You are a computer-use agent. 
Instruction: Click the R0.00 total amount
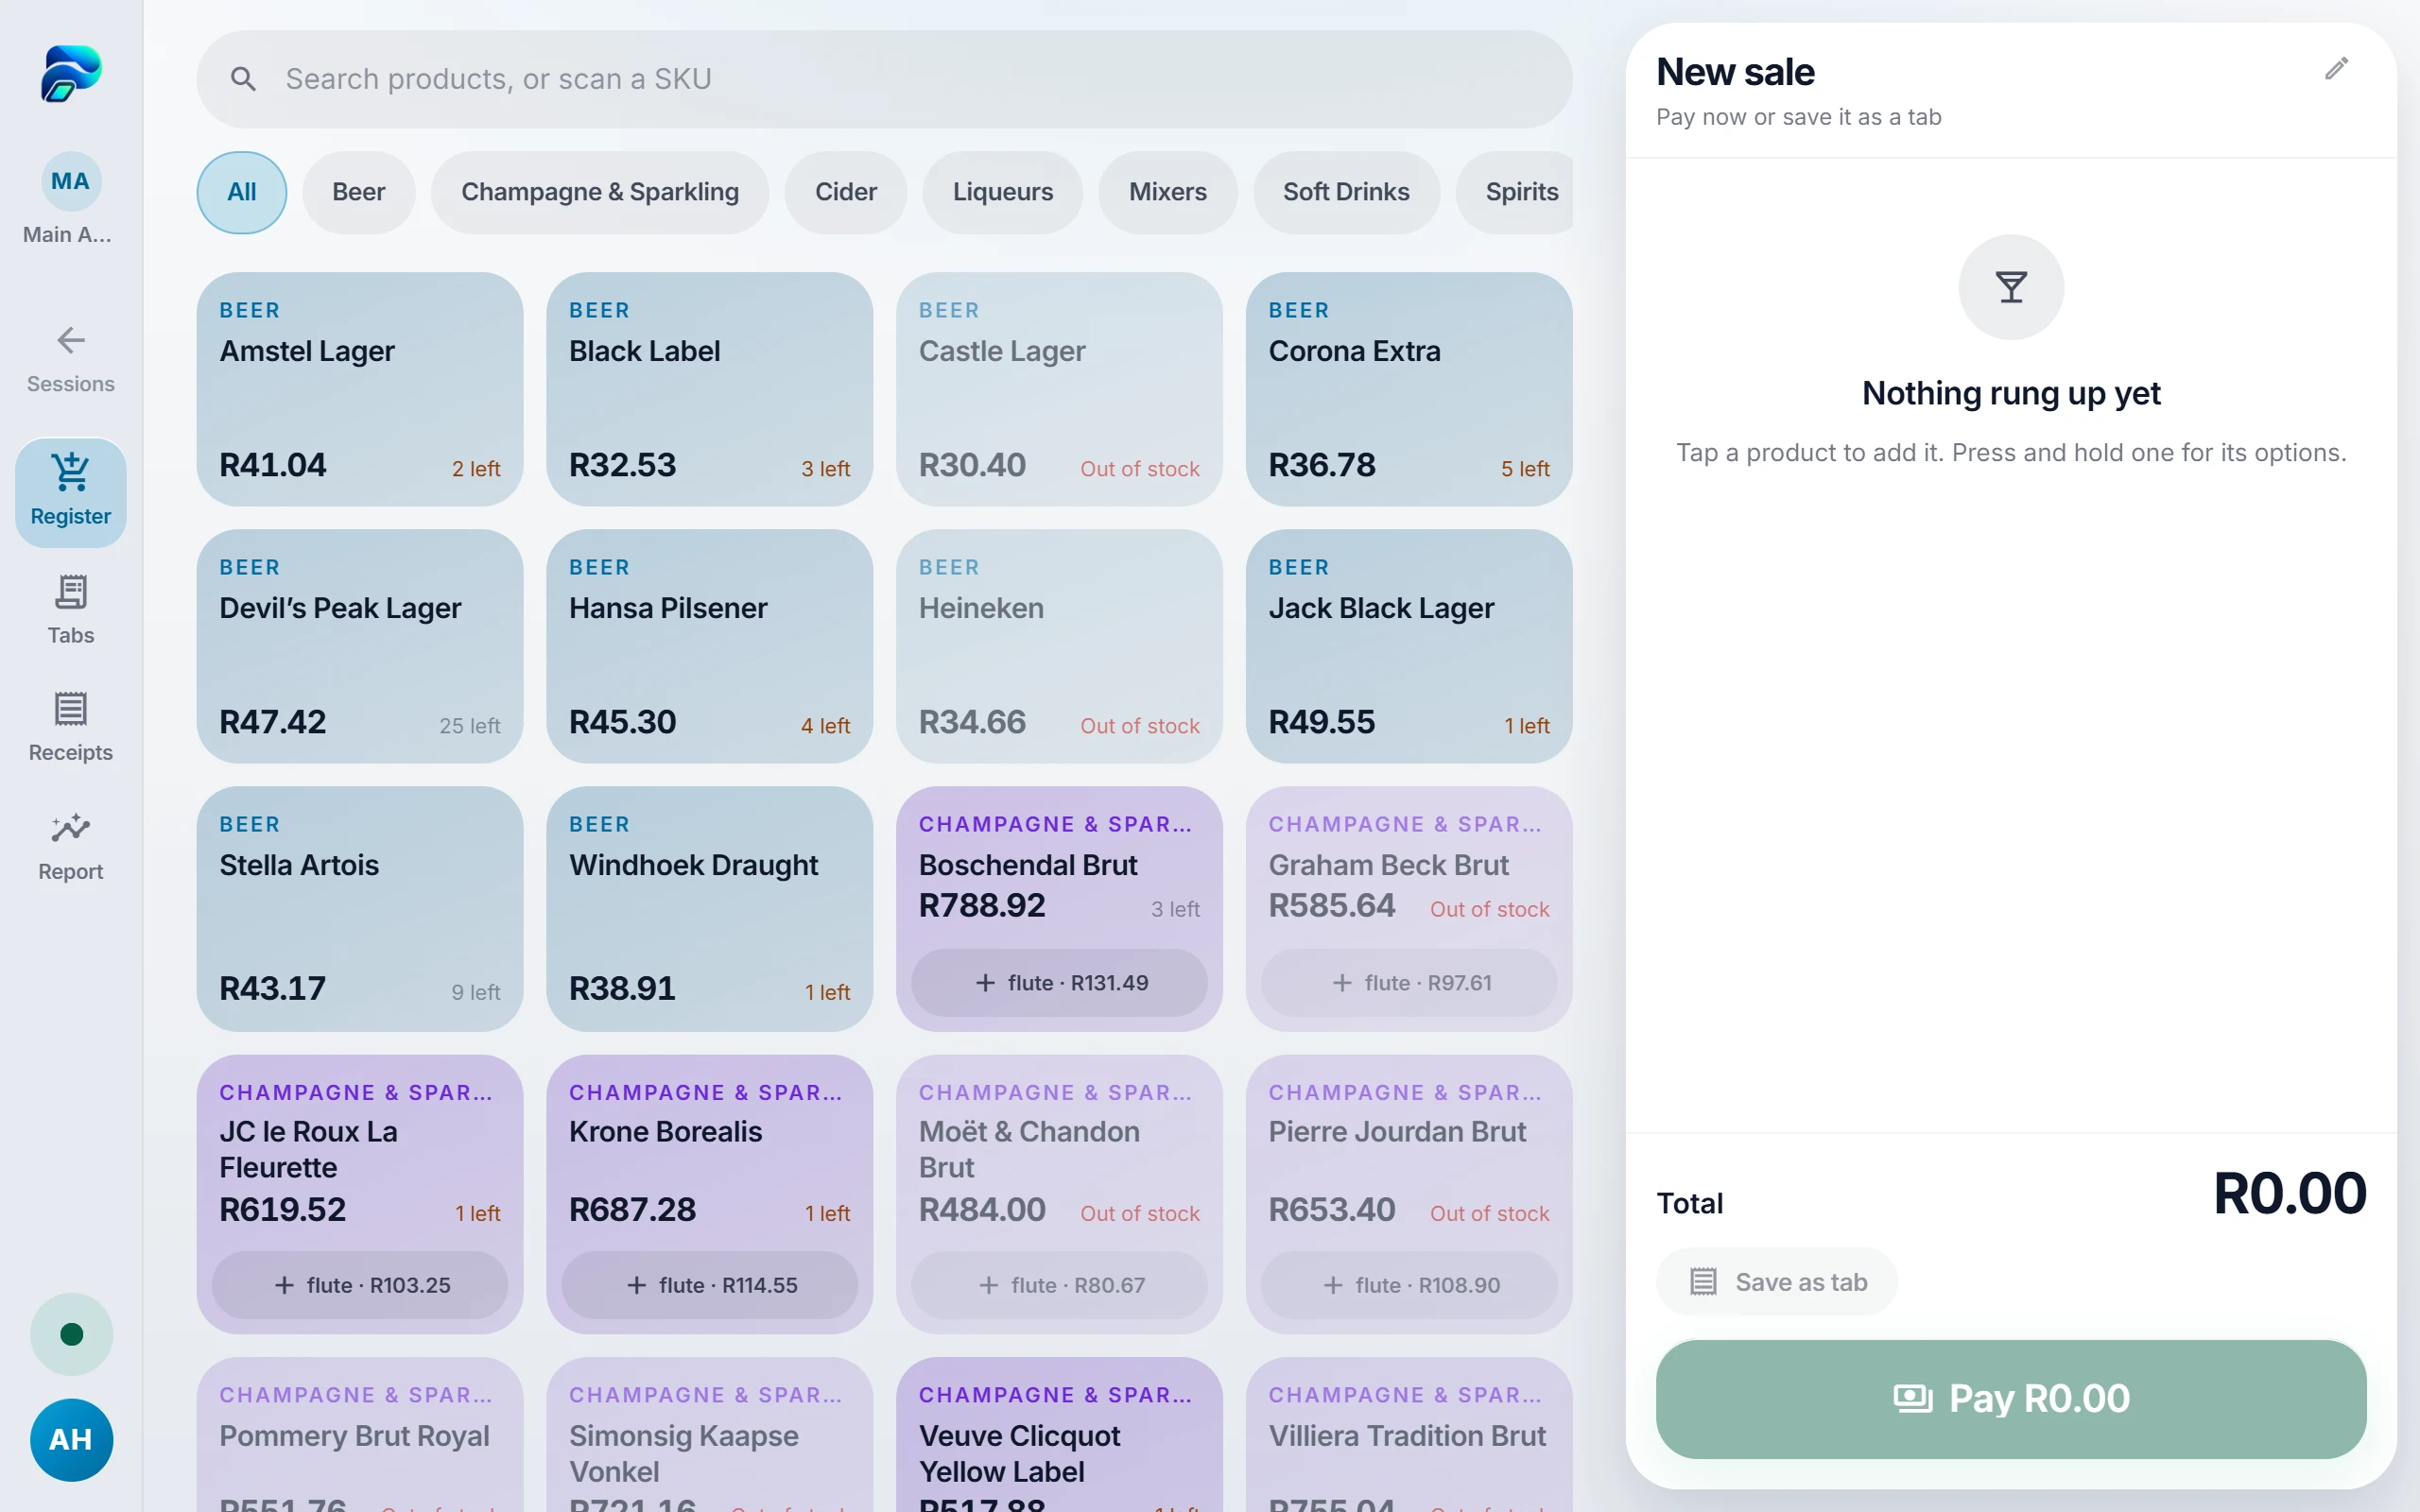click(x=2289, y=1193)
